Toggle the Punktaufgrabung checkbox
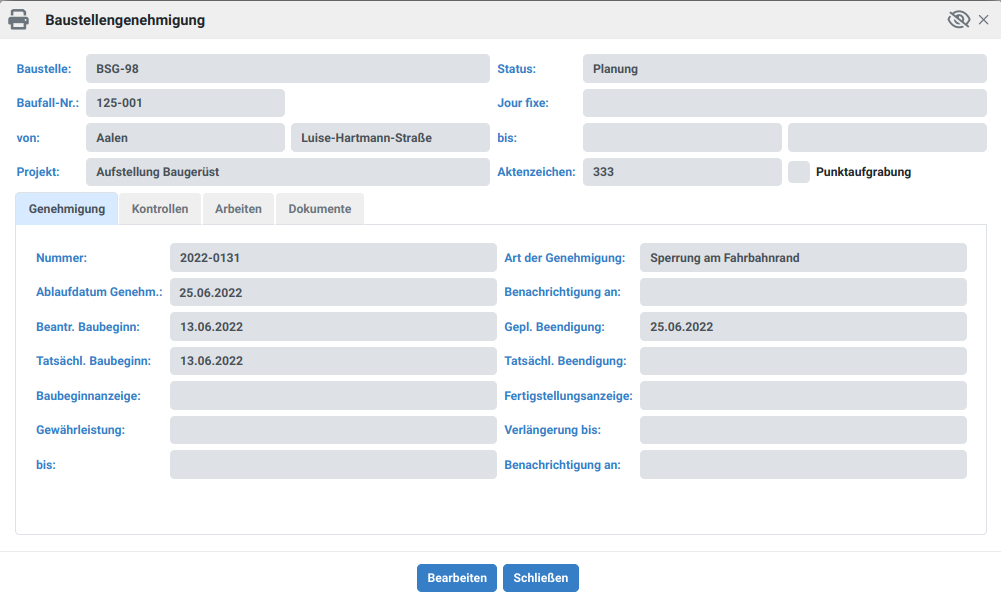 tap(798, 171)
